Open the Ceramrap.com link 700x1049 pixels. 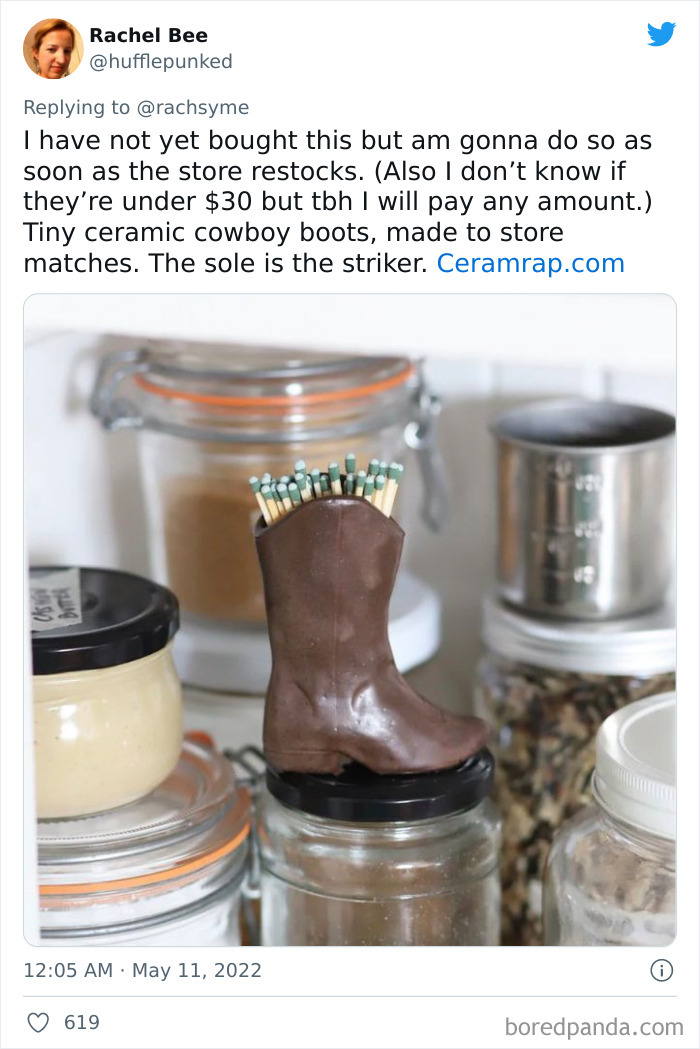tap(531, 263)
